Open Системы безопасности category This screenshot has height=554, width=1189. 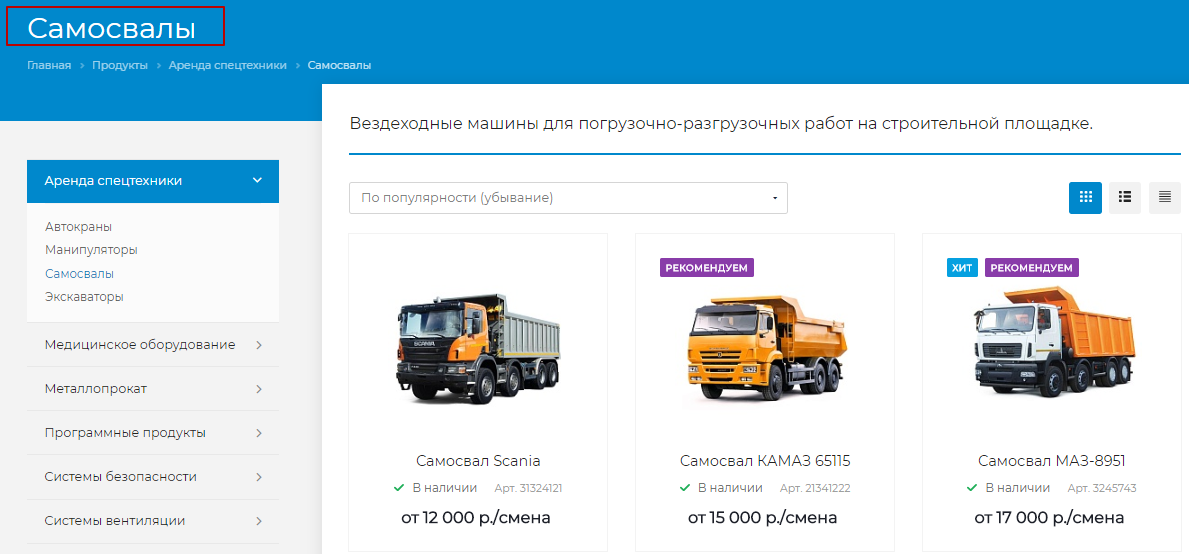[121, 477]
